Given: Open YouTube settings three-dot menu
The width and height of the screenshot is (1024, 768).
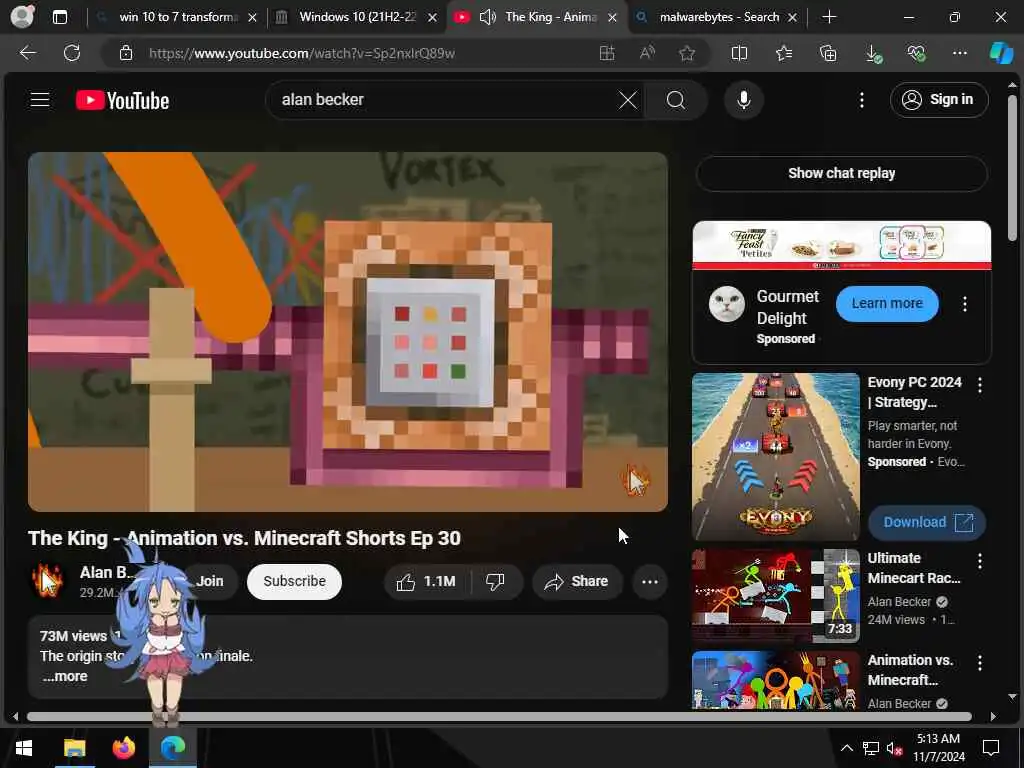Looking at the screenshot, I should point(861,100).
